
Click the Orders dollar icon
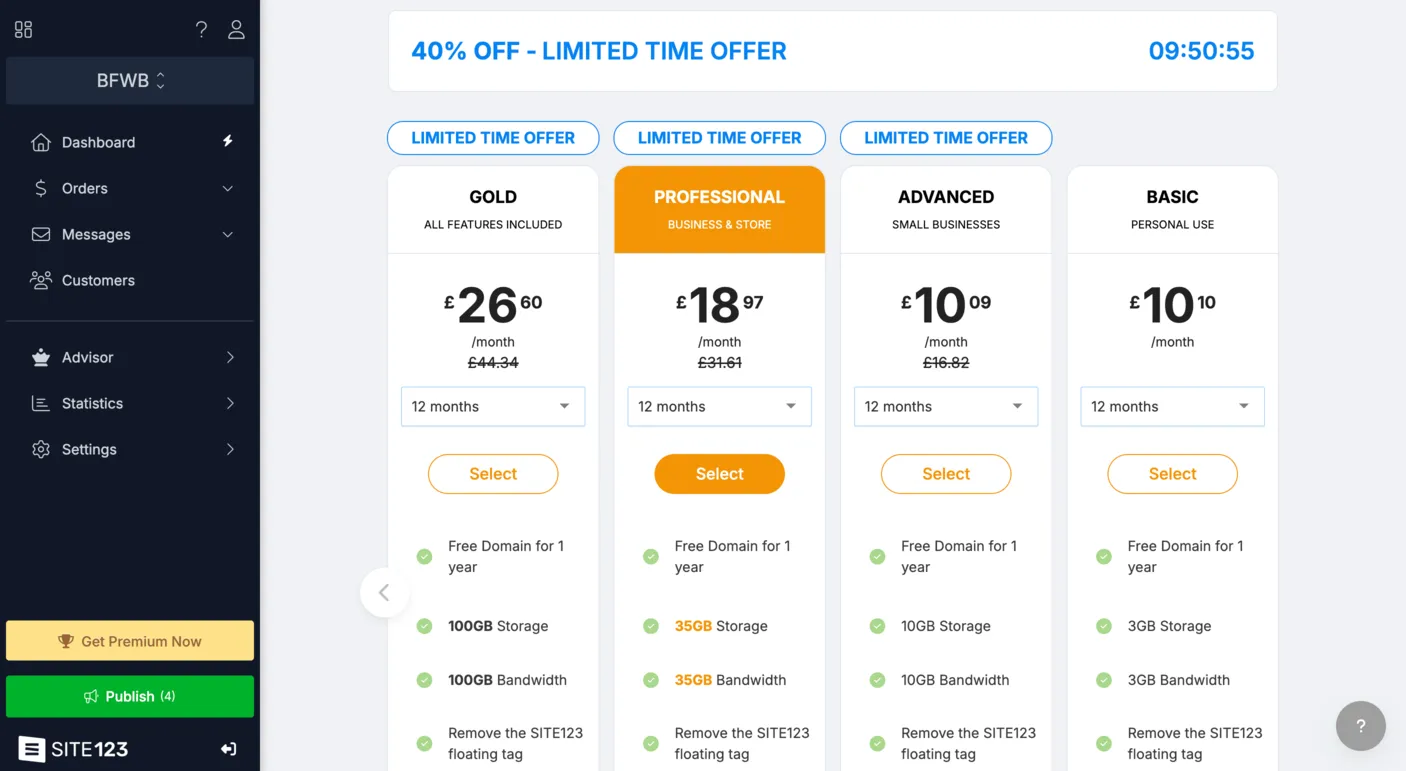click(x=41, y=188)
